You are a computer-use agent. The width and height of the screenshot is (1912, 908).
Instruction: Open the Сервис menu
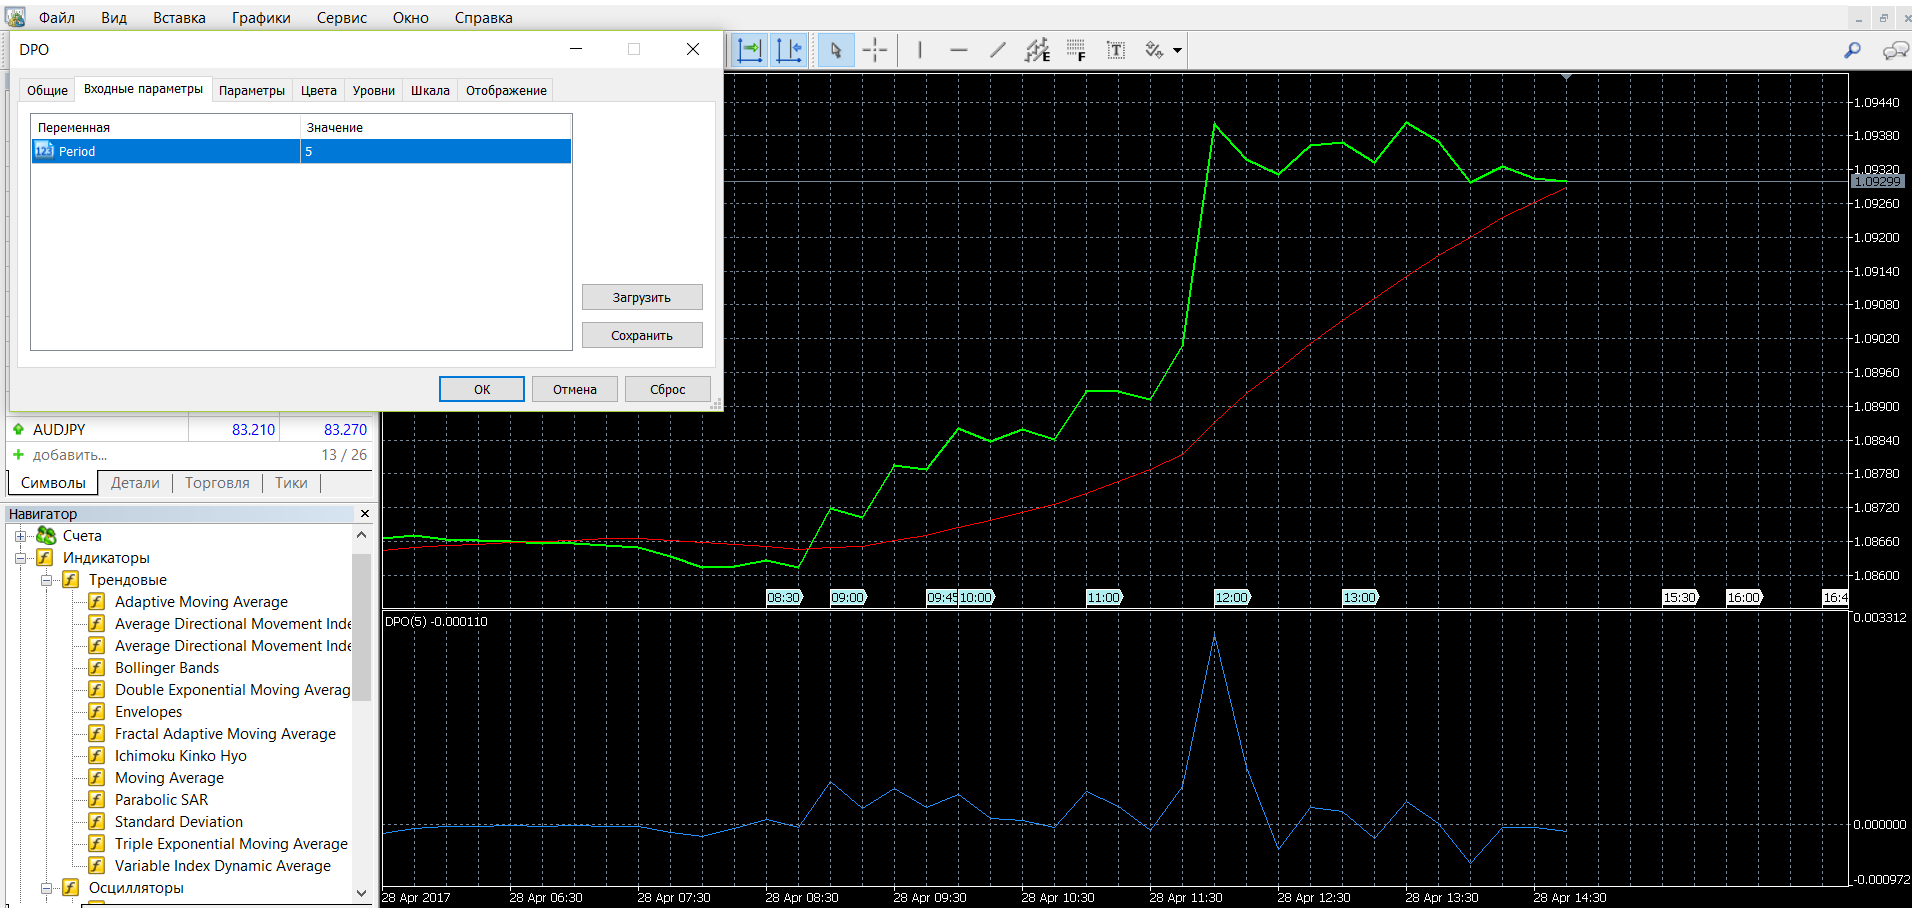click(x=342, y=18)
